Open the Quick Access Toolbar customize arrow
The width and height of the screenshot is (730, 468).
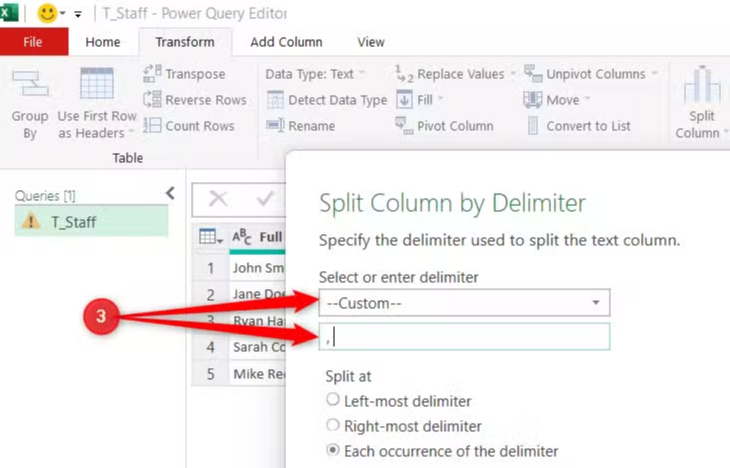click(78, 14)
